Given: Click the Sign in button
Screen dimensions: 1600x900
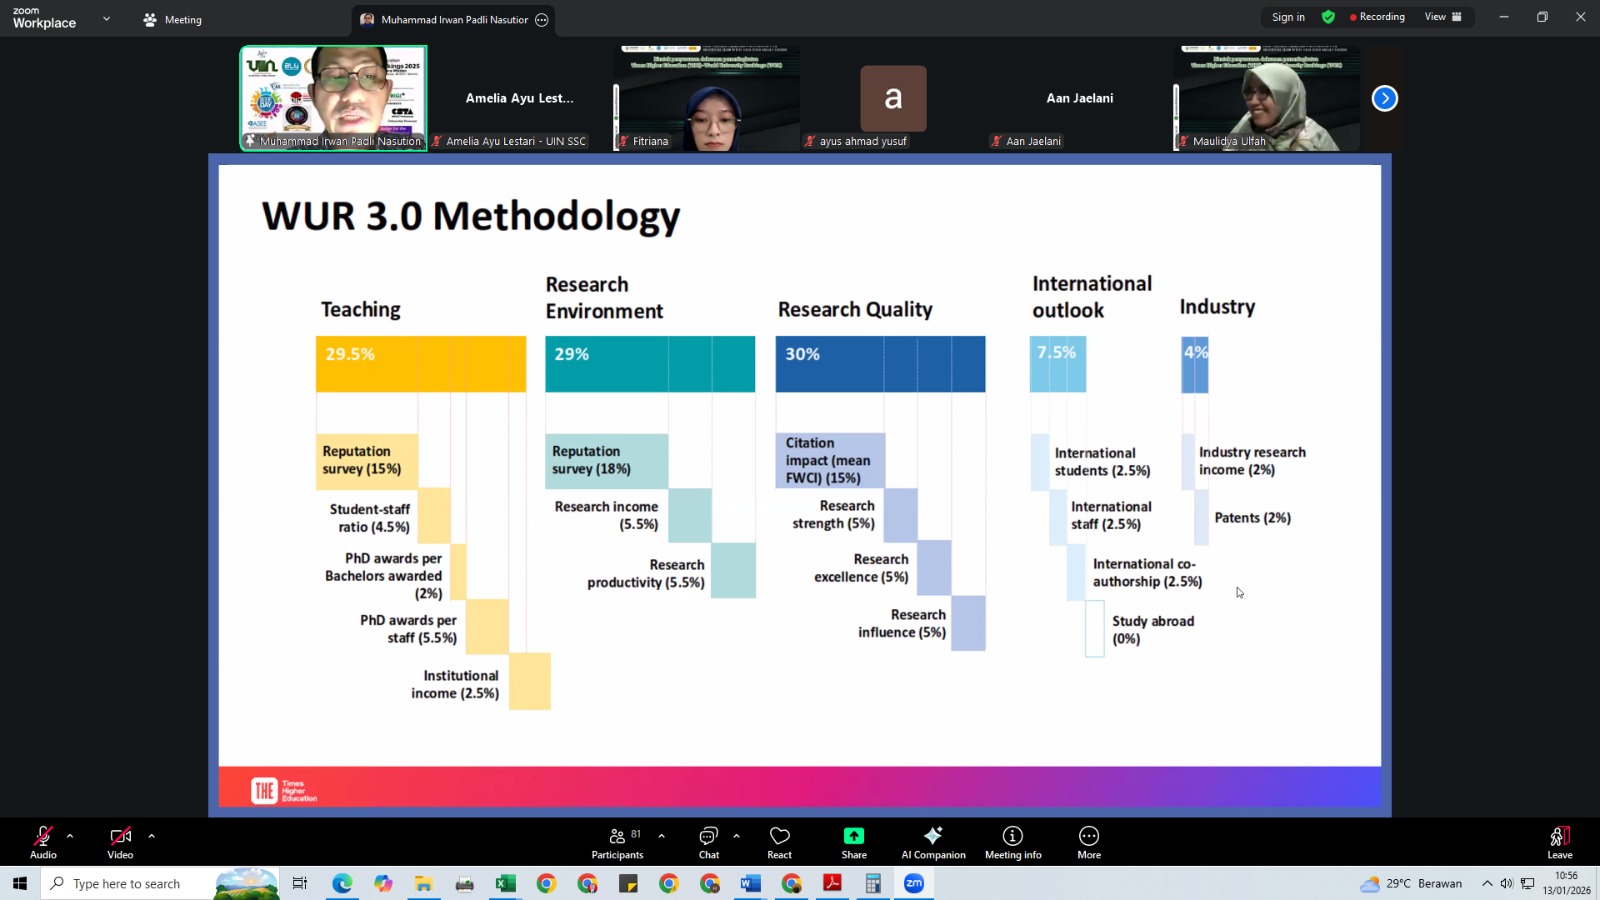Looking at the screenshot, I should [x=1288, y=17].
